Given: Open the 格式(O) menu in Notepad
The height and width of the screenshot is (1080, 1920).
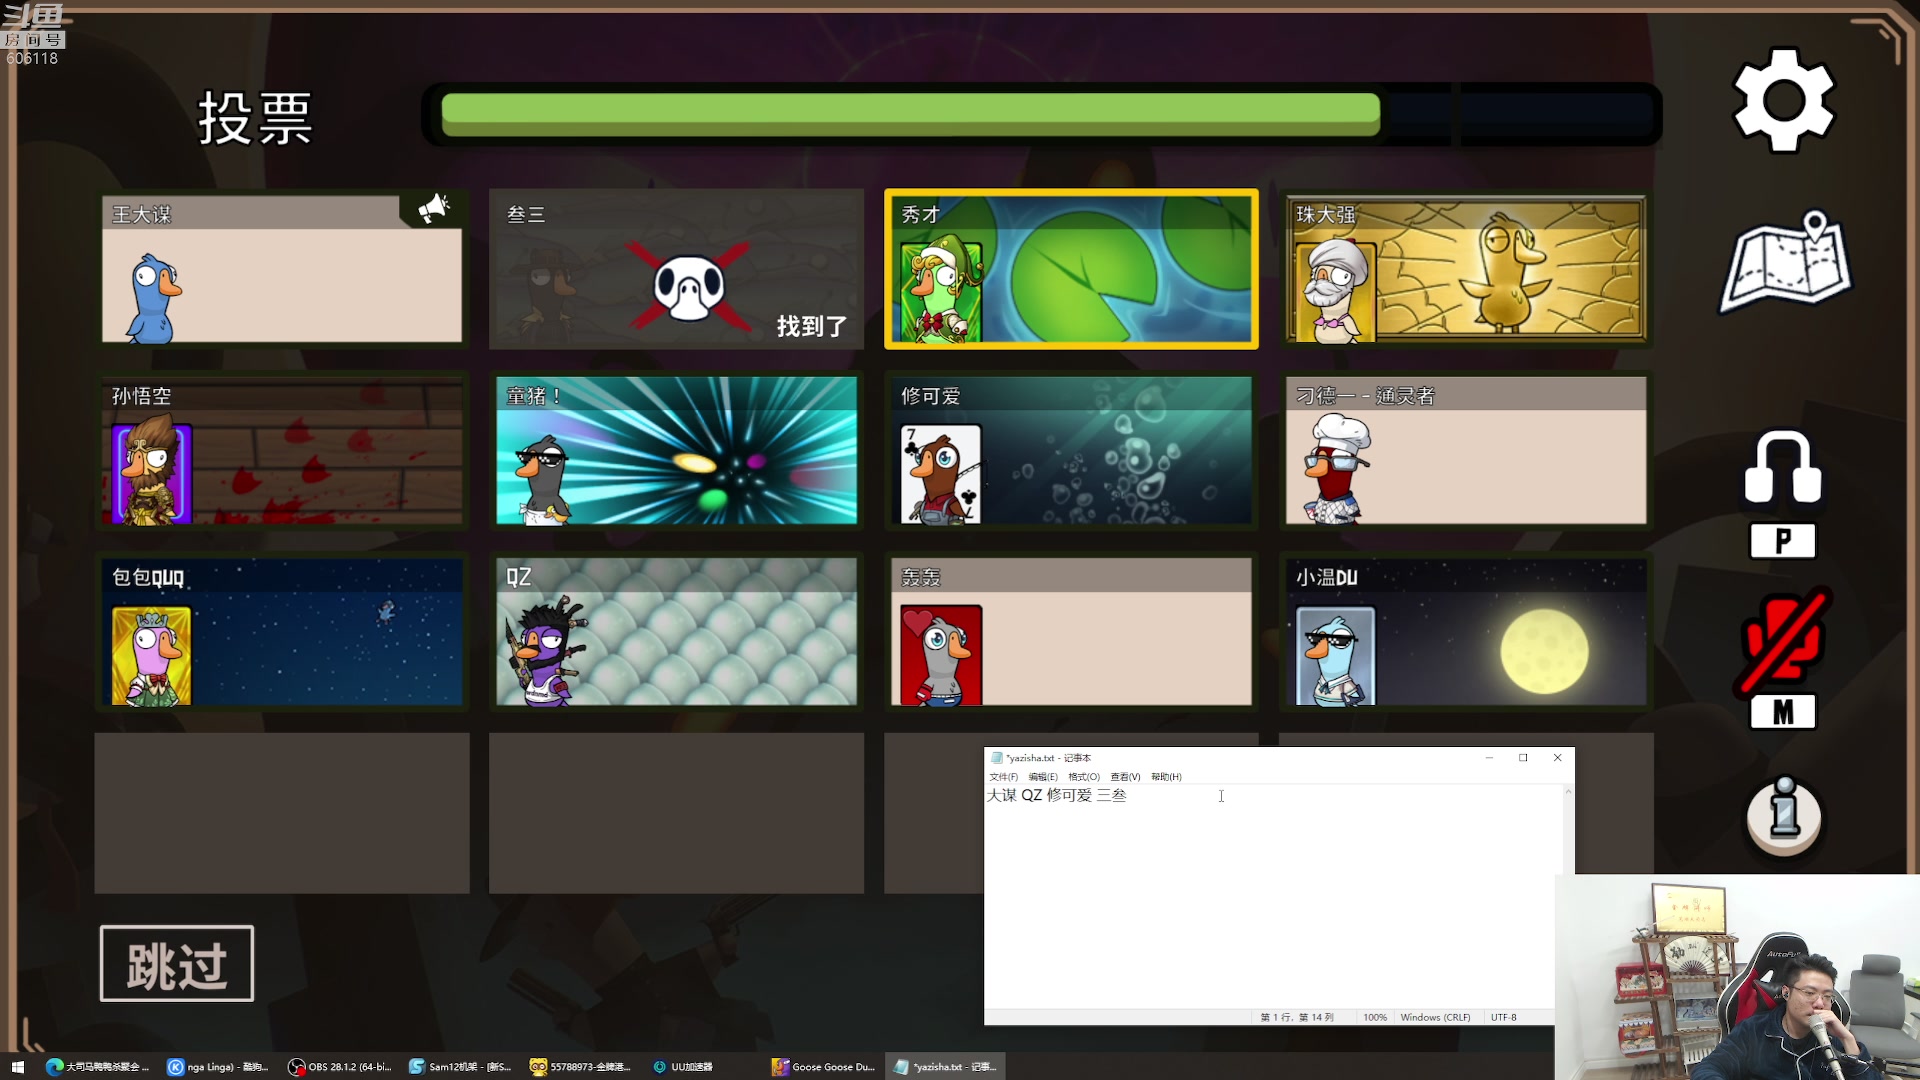Looking at the screenshot, I should [x=1084, y=777].
